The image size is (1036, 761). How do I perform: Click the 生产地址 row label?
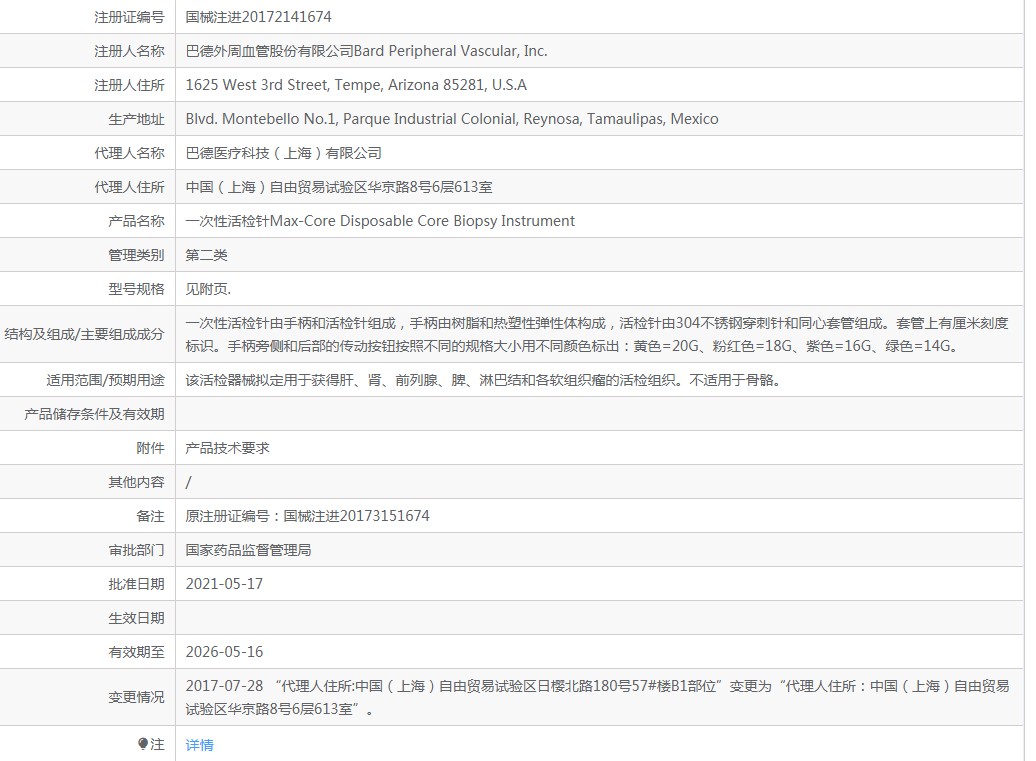pos(136,120)
